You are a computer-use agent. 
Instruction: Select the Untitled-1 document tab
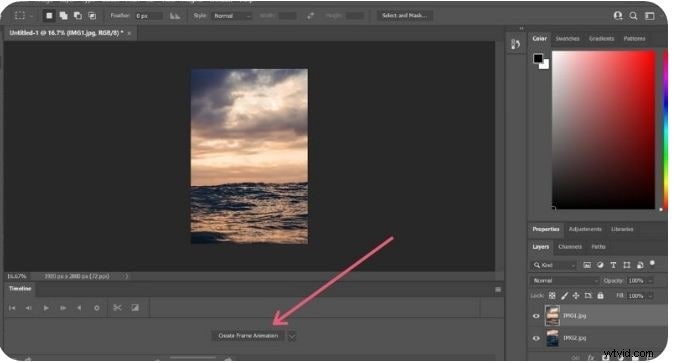(x=66, y=33)
